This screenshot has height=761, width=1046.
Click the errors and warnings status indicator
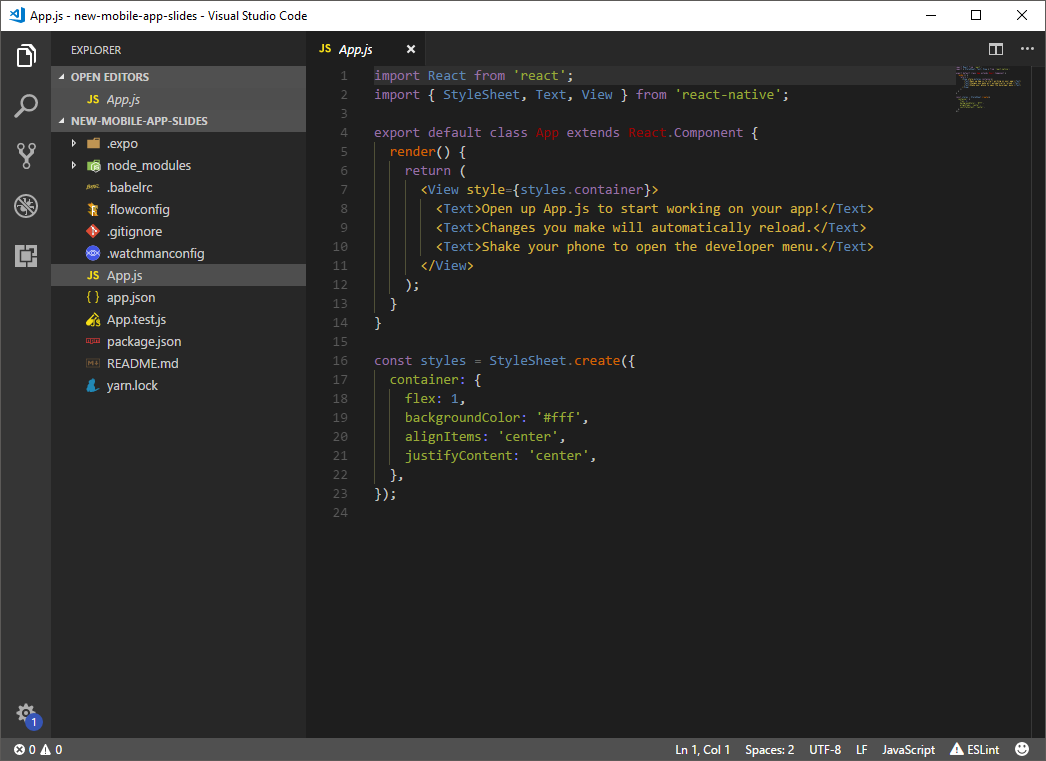point(38,750)
